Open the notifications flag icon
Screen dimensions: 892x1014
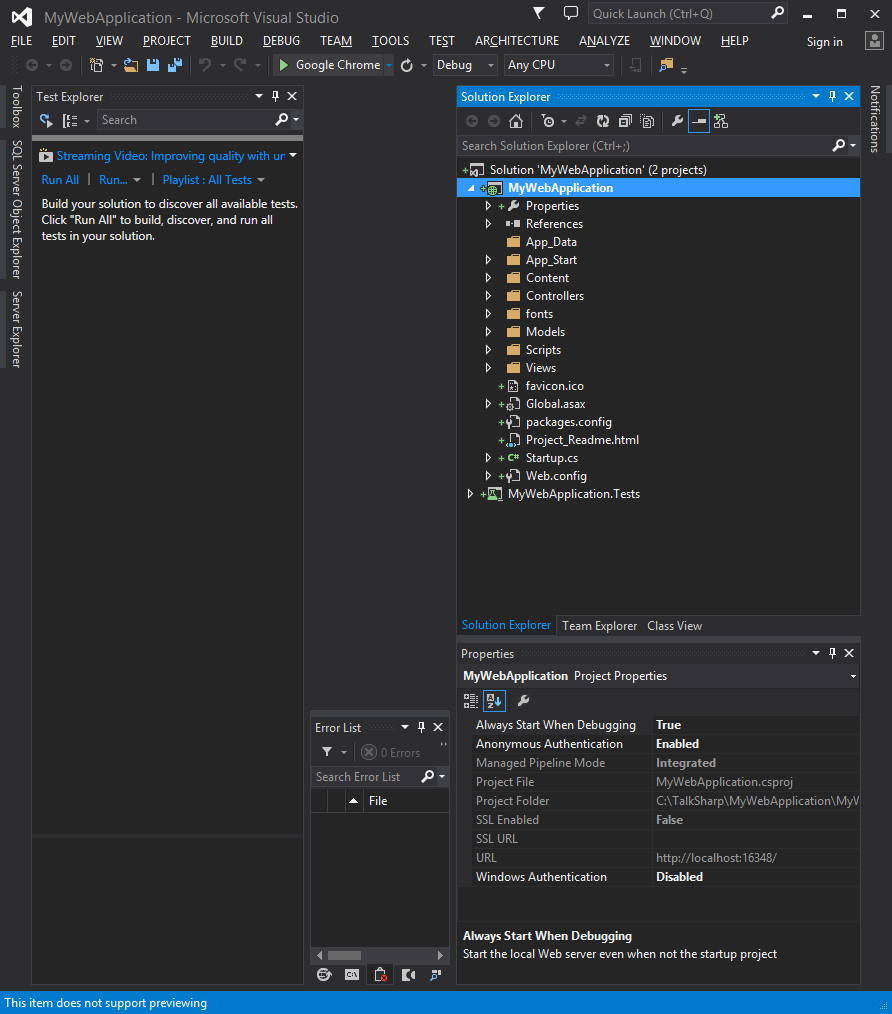pos(538,13)
